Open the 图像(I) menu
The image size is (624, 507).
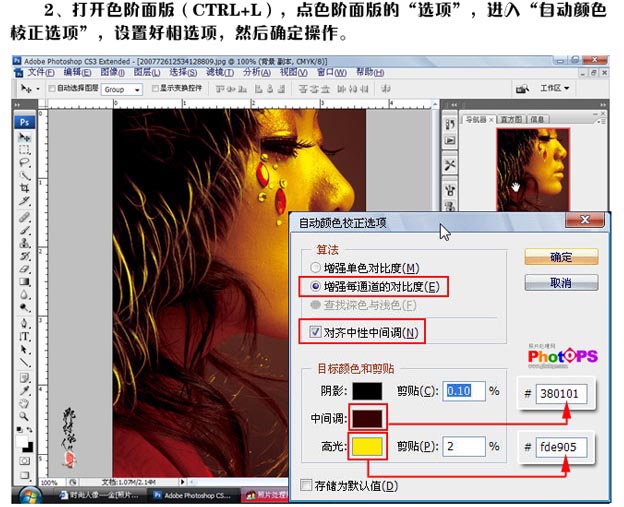[x=113, y=72]
